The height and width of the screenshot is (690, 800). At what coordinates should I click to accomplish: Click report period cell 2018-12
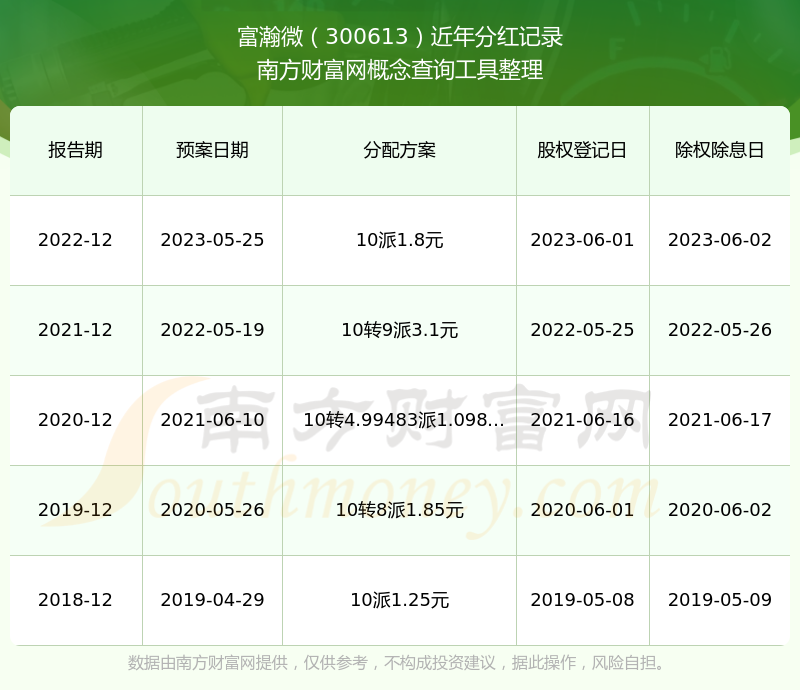pyautogui.click(x=76, y=600)
